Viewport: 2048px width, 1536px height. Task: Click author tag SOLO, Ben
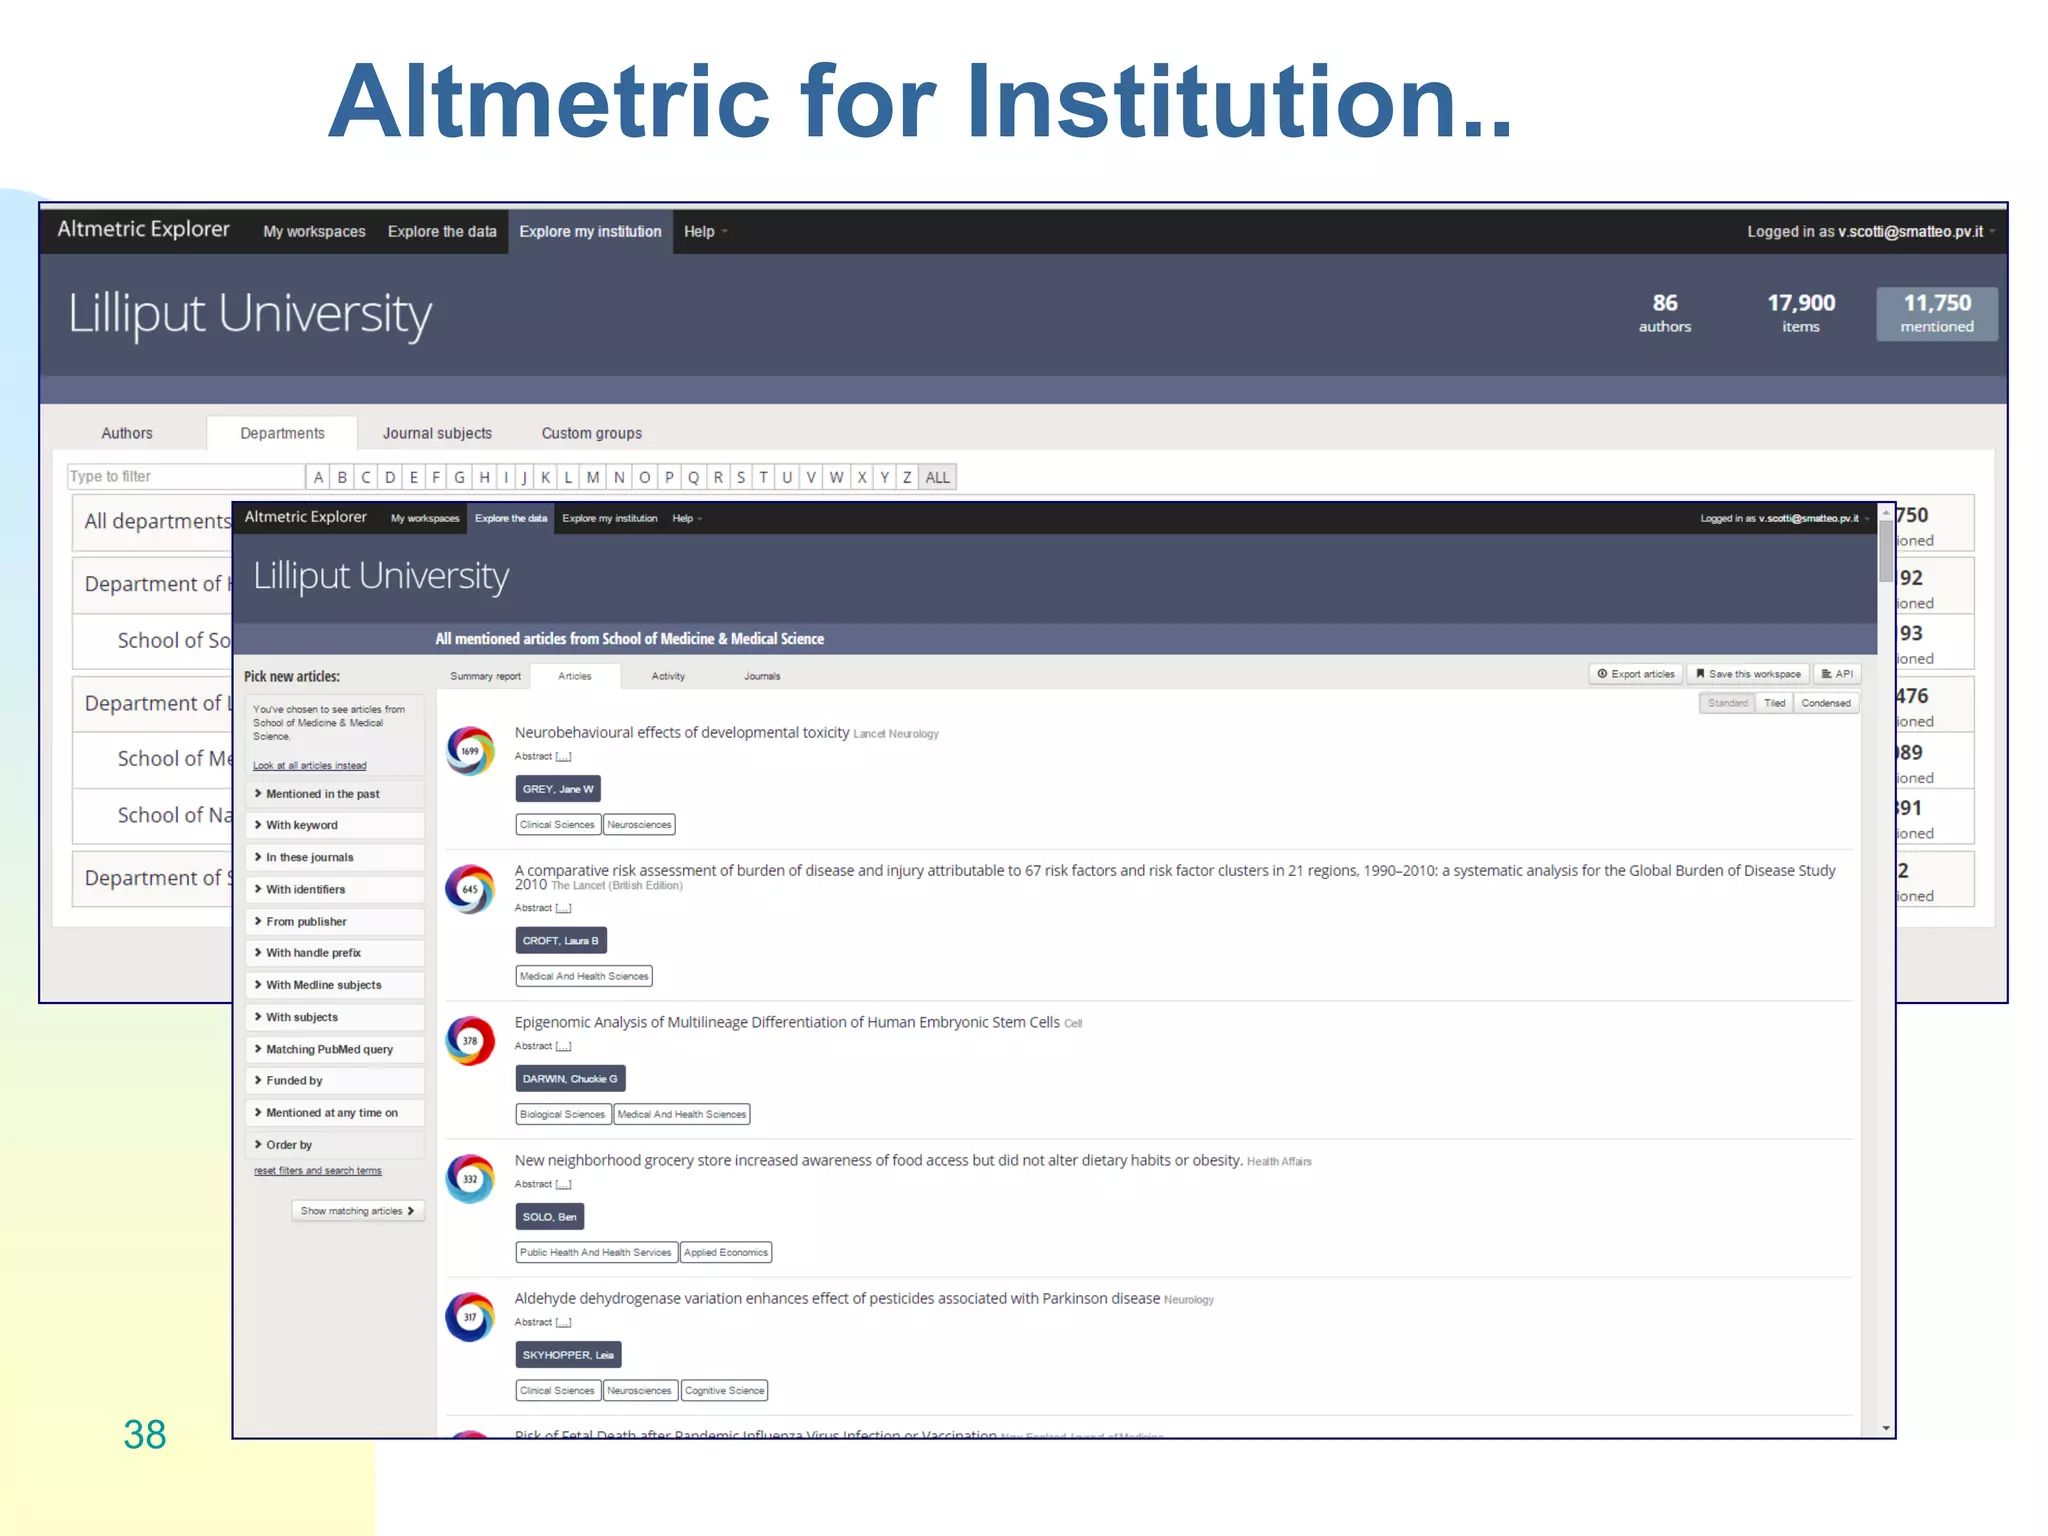click(549, 1217)
